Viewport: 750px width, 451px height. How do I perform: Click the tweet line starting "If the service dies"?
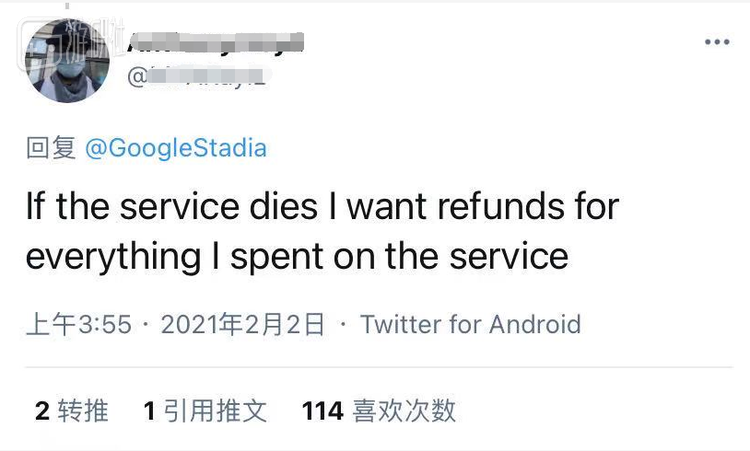point(322,208)
